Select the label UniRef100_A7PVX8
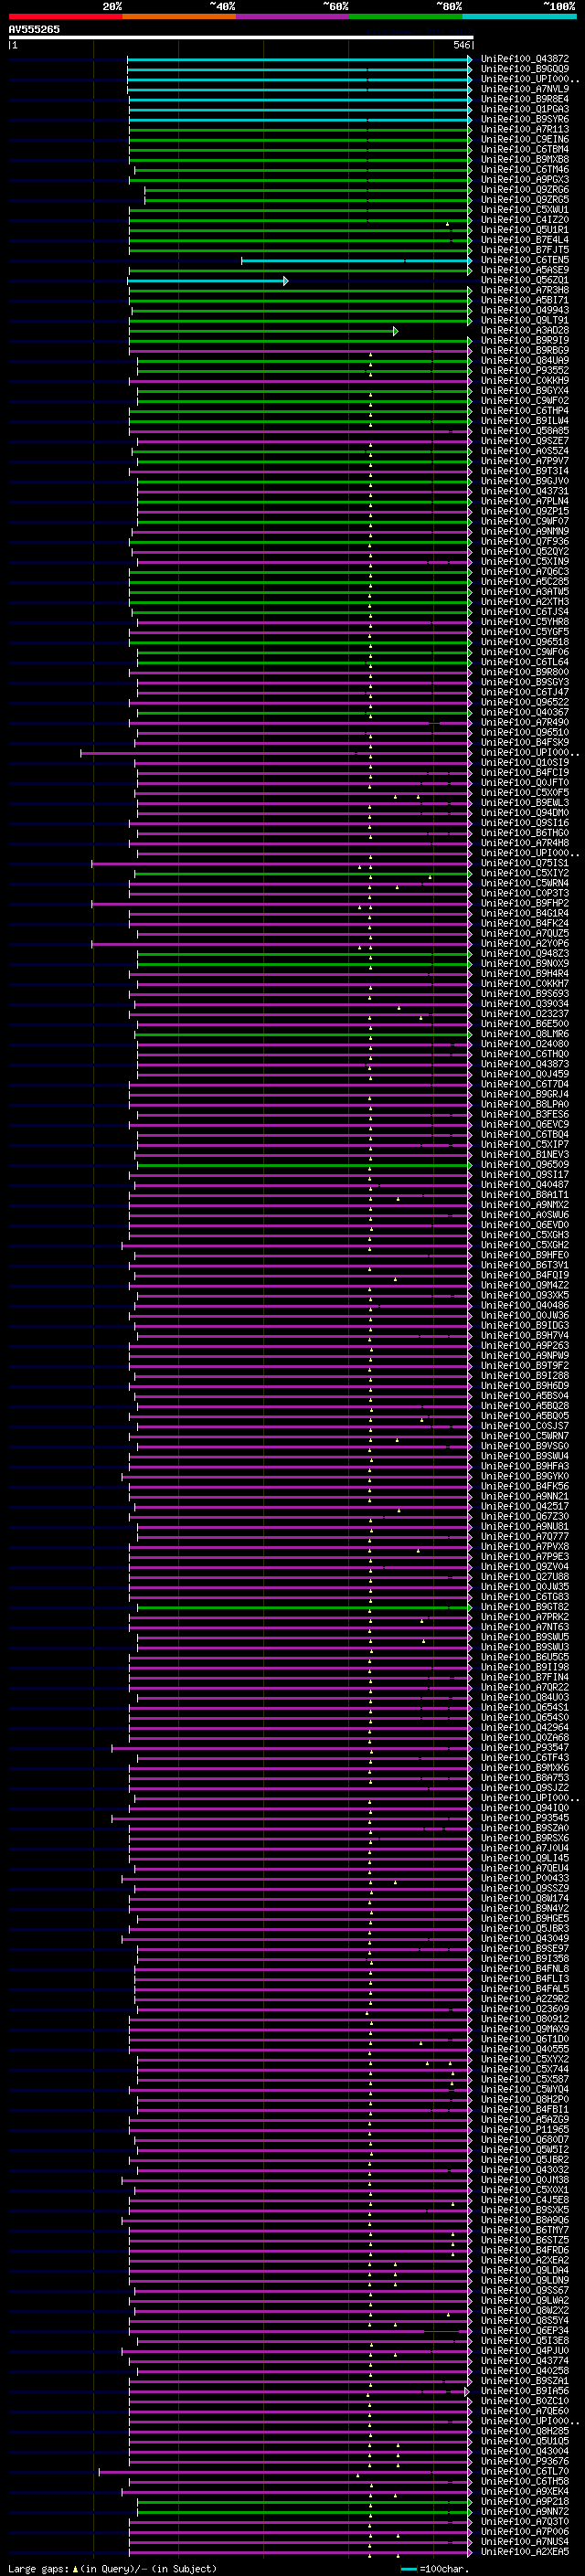This screenshot has height=2576, width=585. [525, 1547]
